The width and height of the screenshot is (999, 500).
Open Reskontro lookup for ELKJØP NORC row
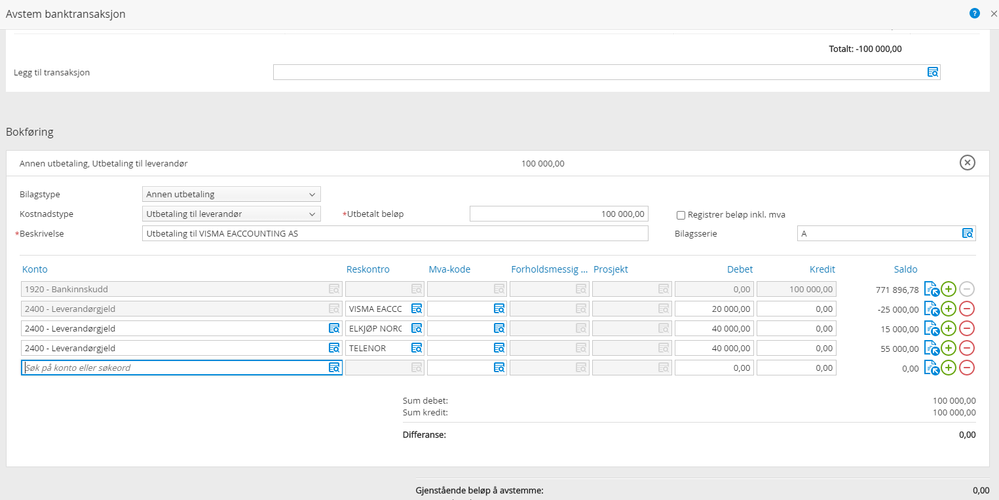click(417, 329)
